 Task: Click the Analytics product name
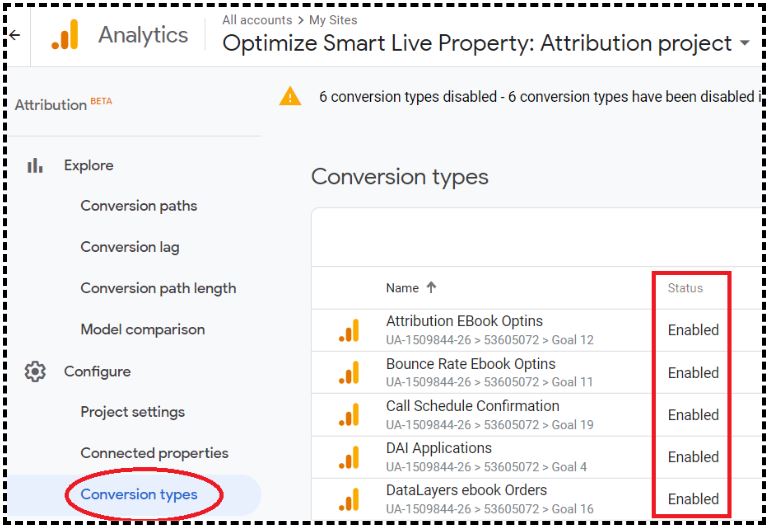click(x=143, y=35)
